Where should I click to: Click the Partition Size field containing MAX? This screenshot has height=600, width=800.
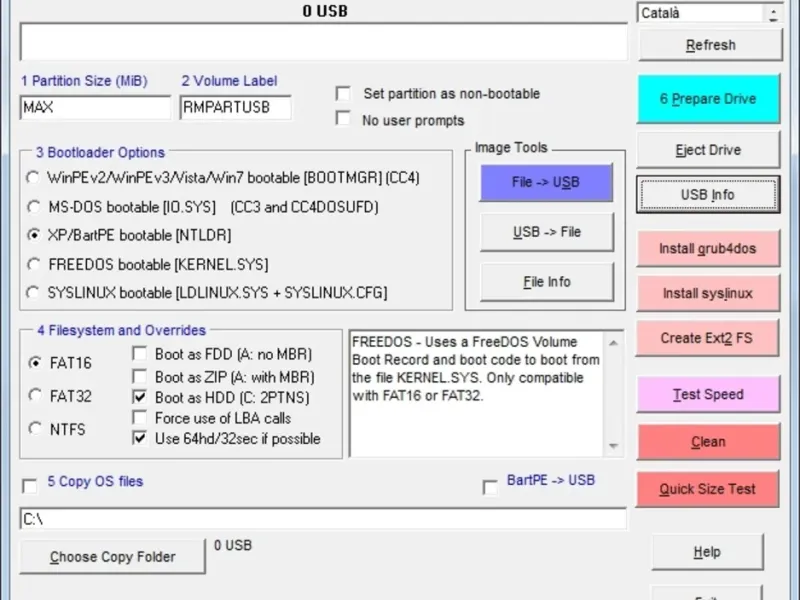pyautogui.click(x=95, y=107)
